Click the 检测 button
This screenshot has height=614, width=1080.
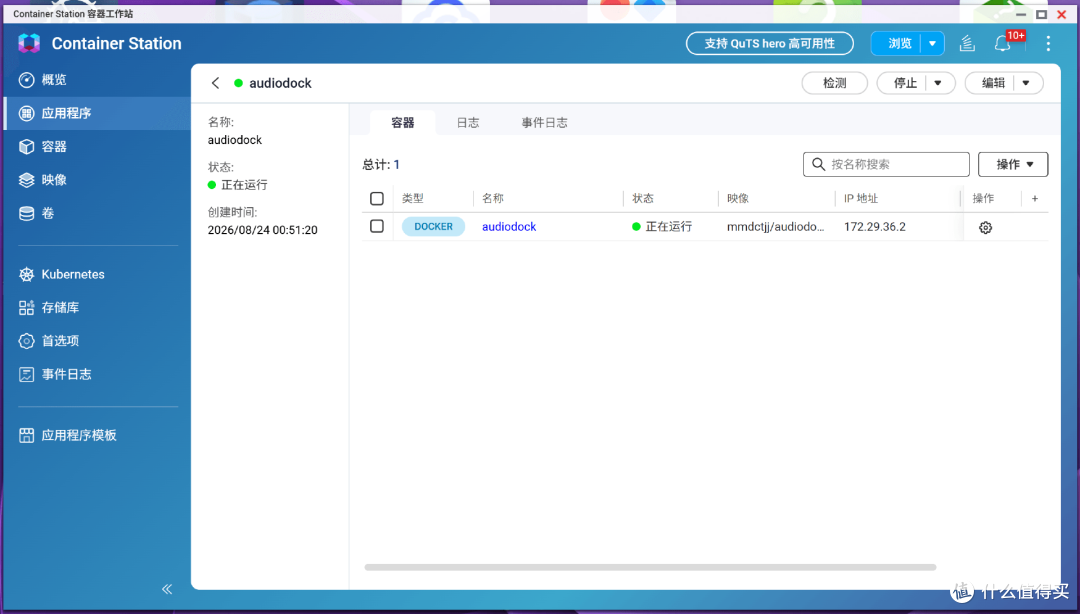click(834, 83)
